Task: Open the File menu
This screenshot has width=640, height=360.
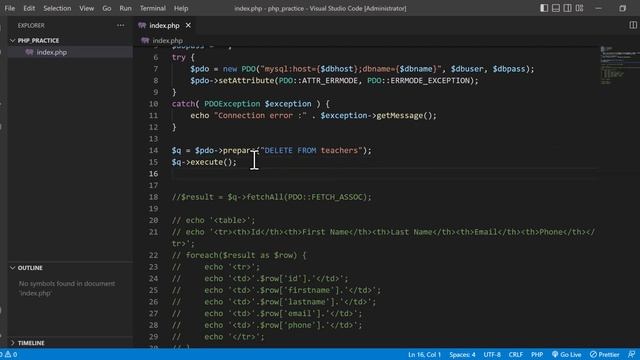Action: 9,8
